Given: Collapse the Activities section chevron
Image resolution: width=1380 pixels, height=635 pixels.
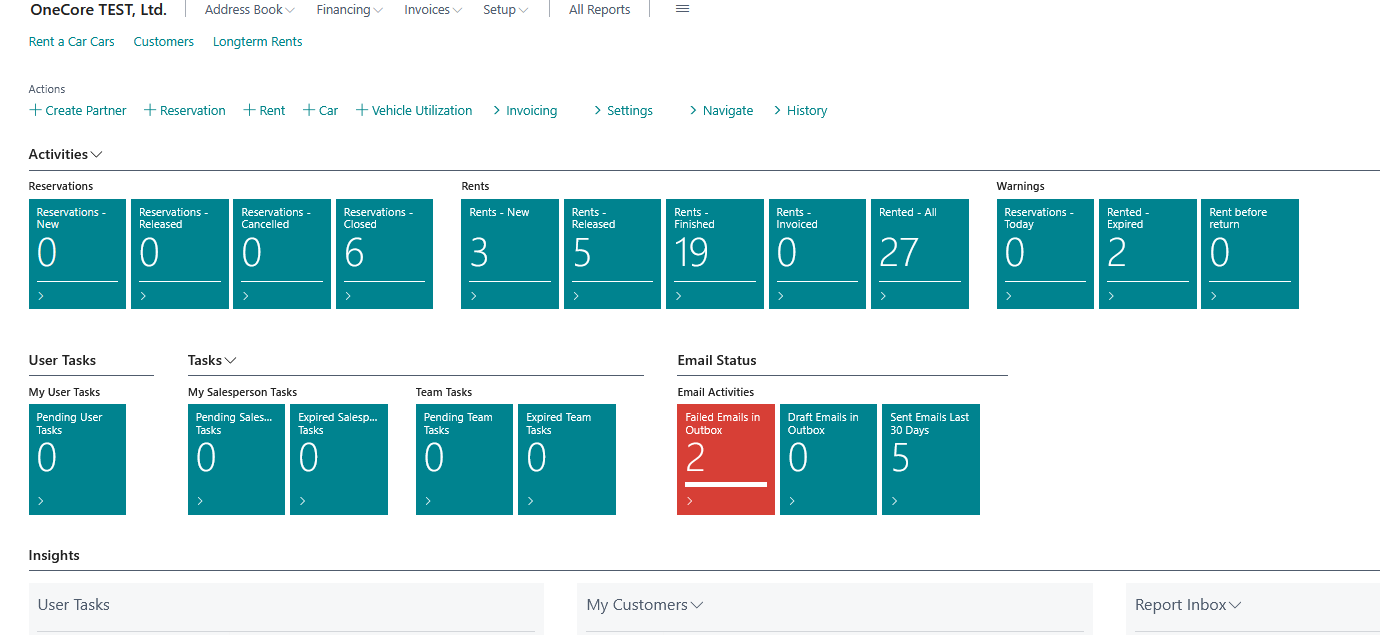Looking at the screenshot, I should pyautogui.click(x=97, y=155).
